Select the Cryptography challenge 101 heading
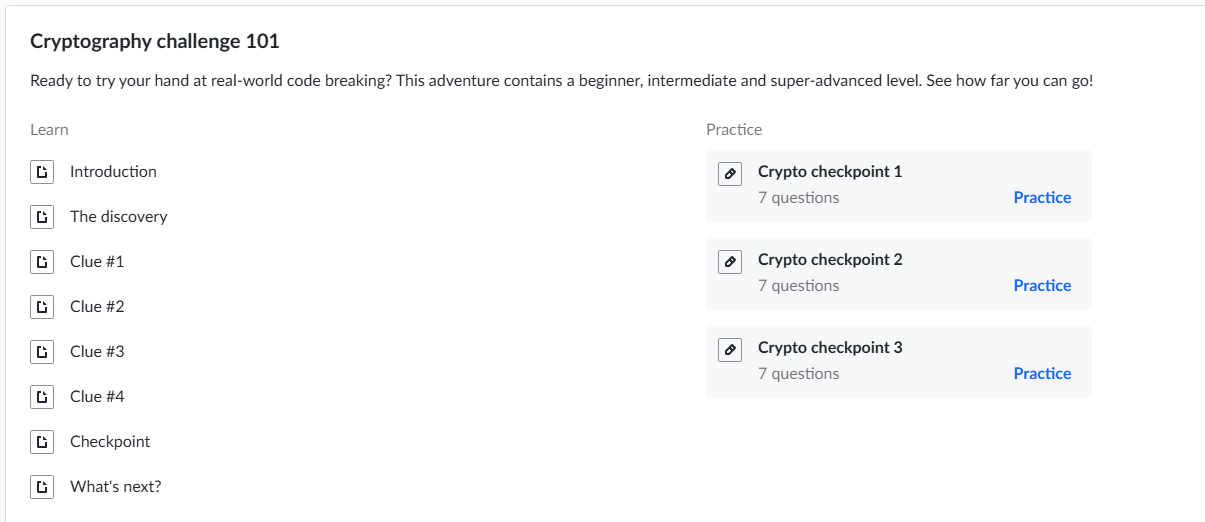Image resolution: width=1205 pixels, height=522 pixels. (x=155, y=41)
